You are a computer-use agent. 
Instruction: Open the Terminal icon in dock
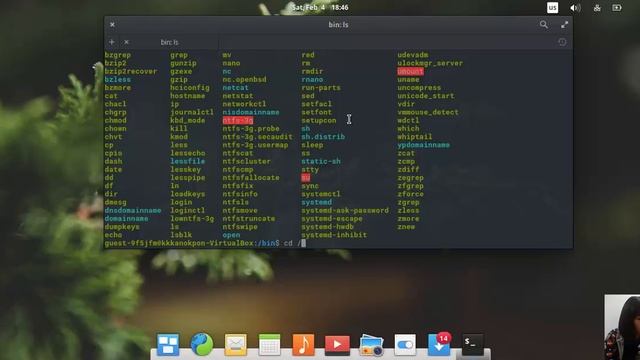click(x=473, y=344)
